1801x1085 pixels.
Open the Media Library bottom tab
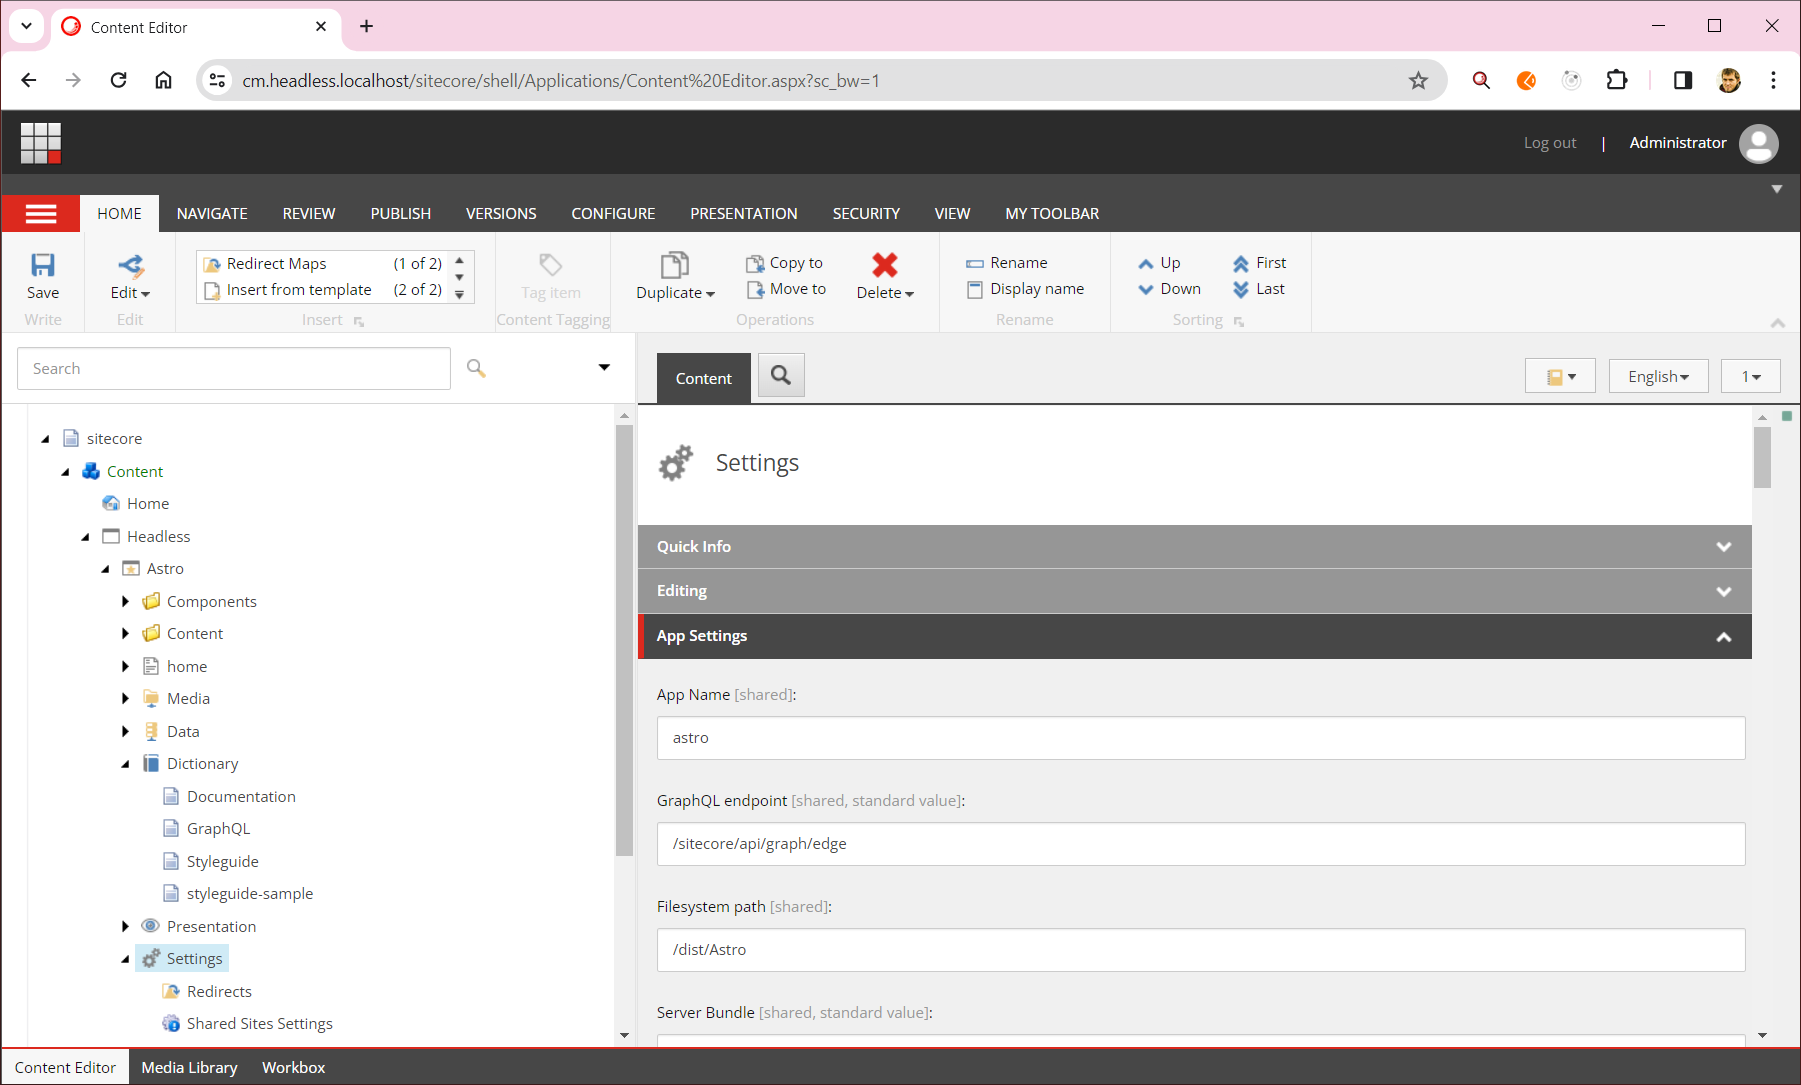[189, 1067]
